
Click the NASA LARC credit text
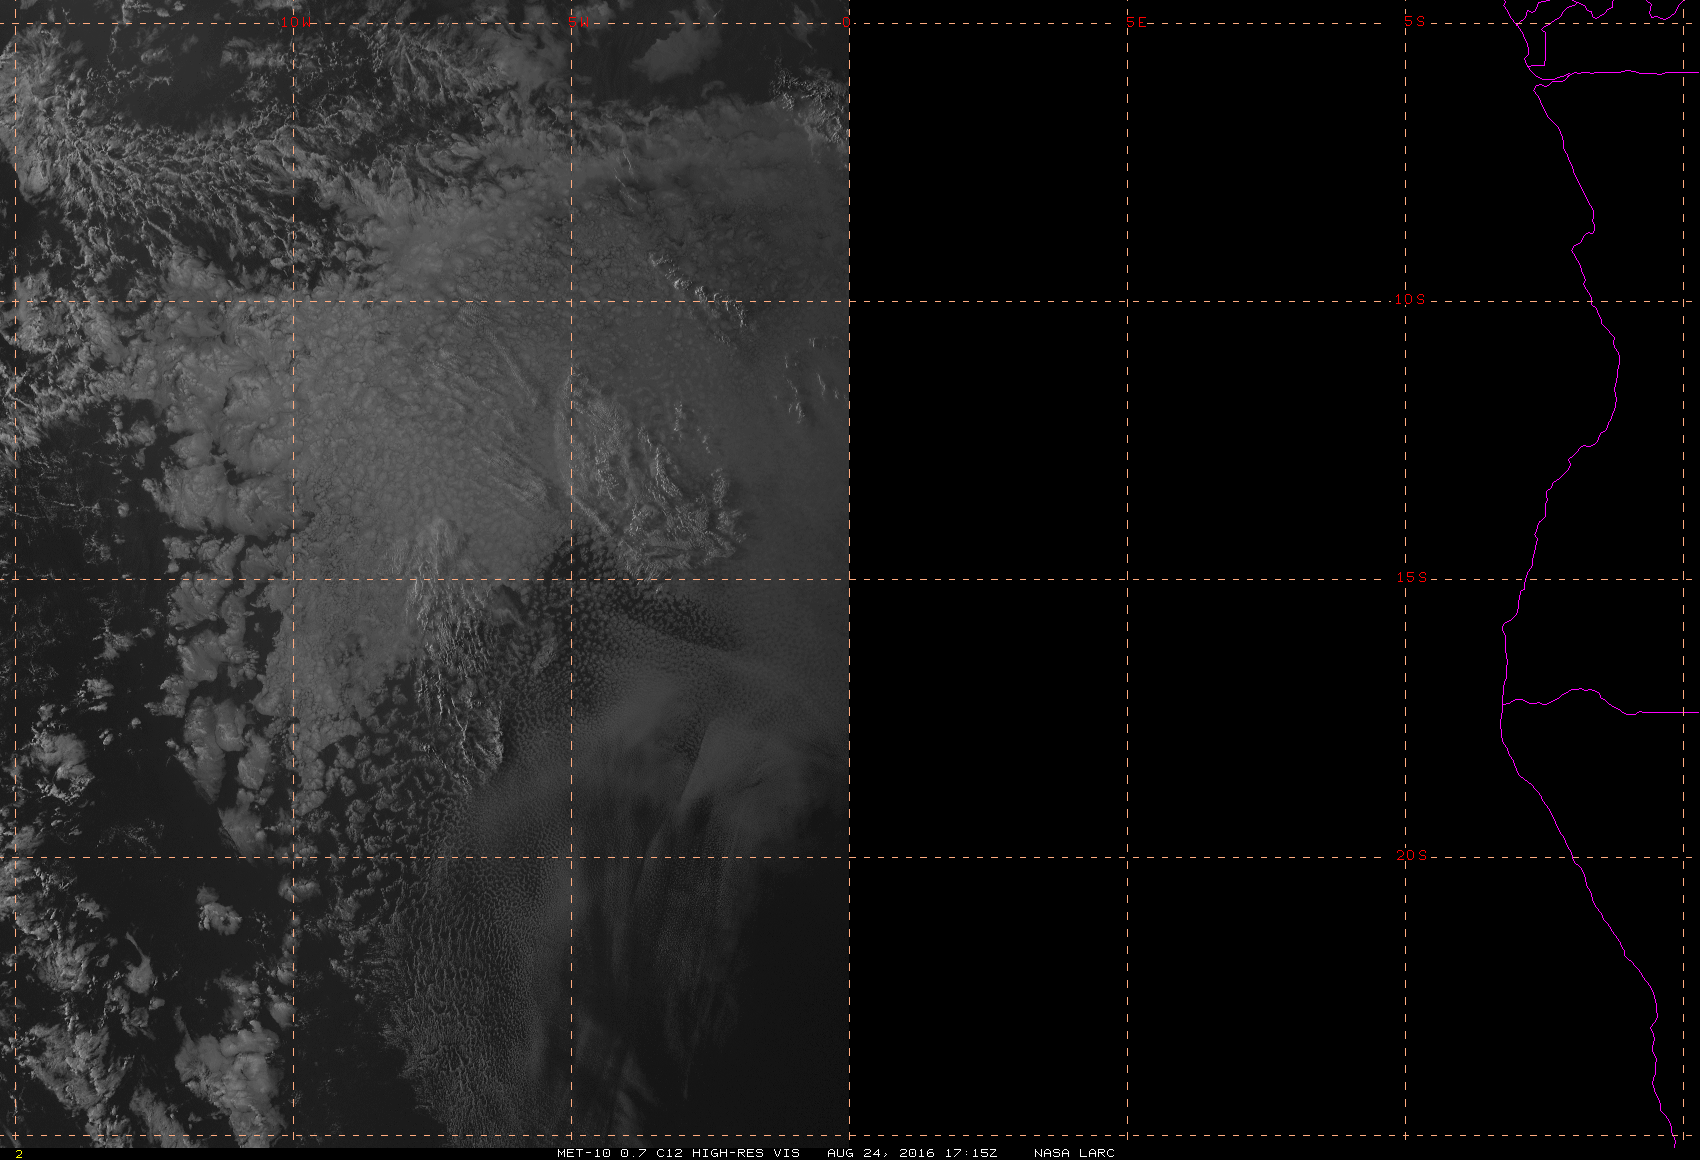[1074, 1153]
